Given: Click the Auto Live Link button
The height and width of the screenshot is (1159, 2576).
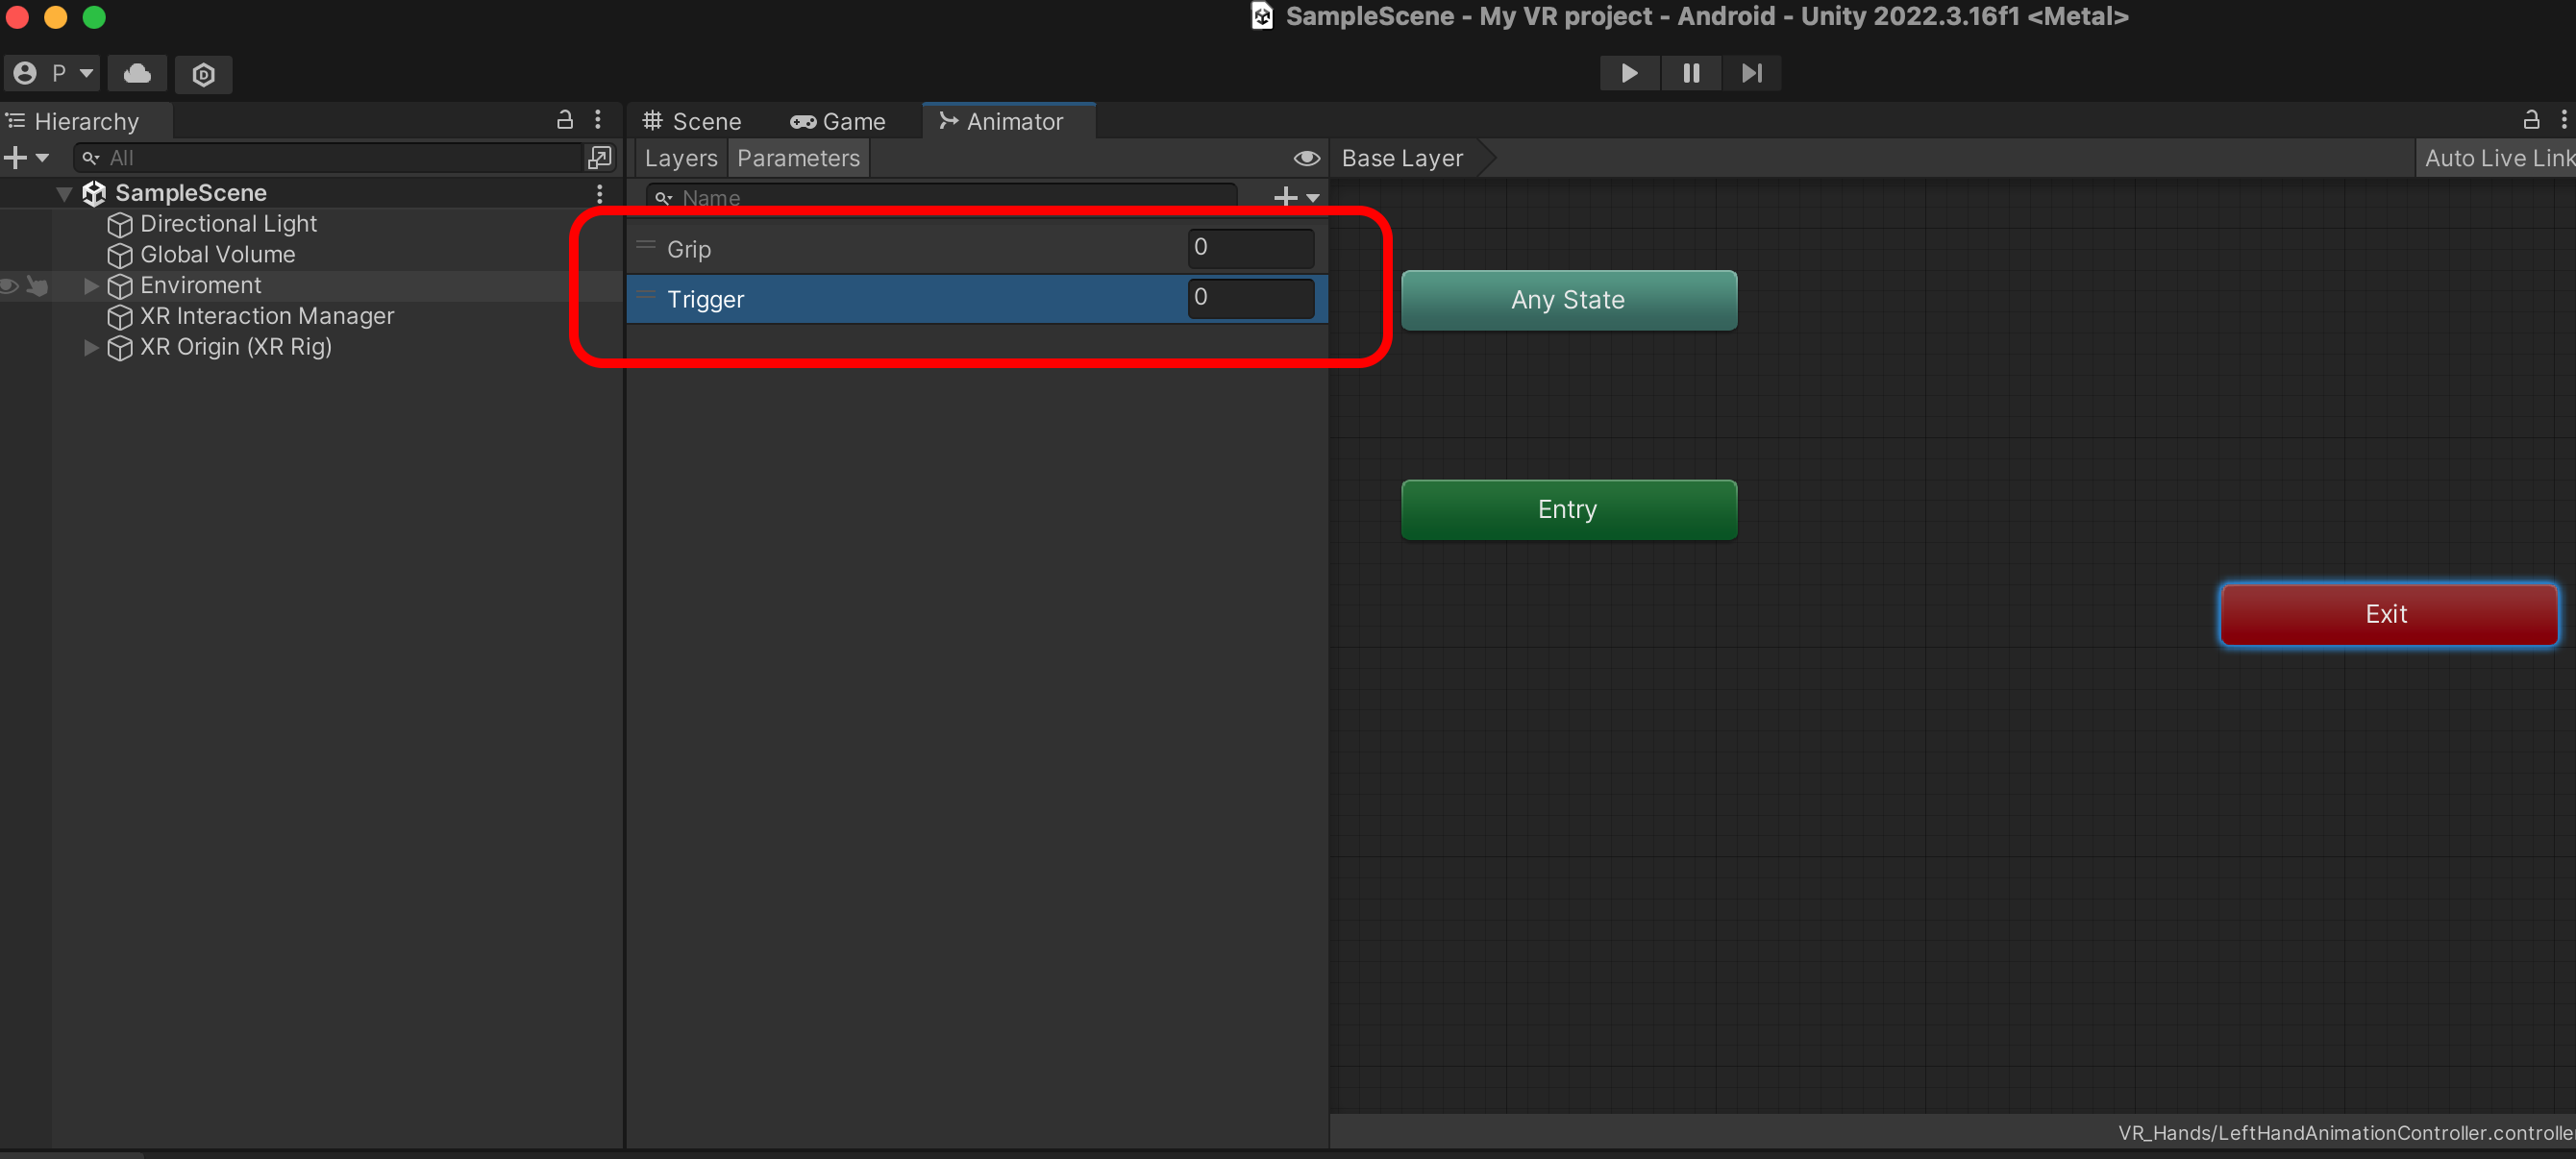Looking at the screenshot, I should (2497, 158).
